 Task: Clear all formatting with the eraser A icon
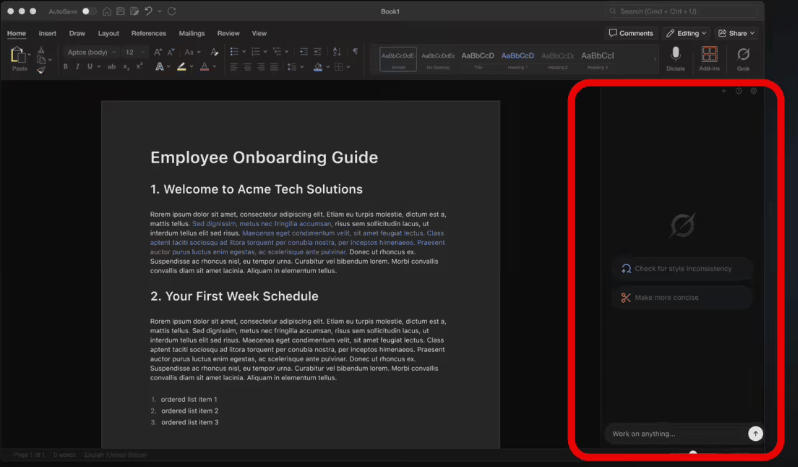click(214, 52)
